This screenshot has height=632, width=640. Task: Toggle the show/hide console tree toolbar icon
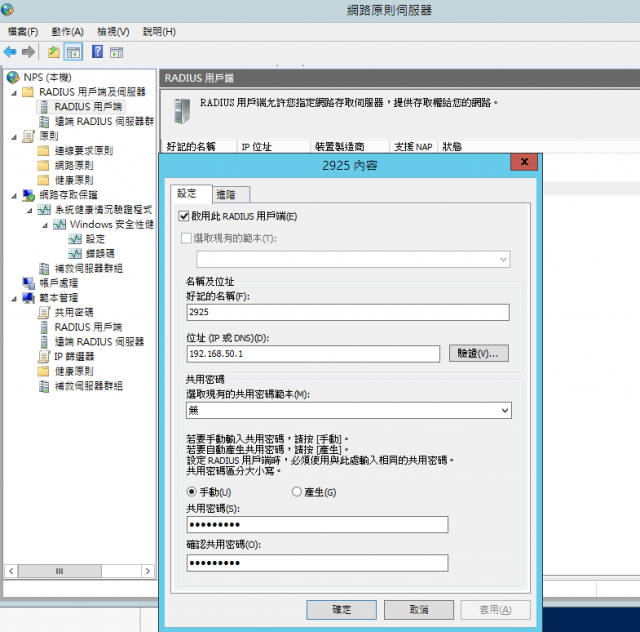click(x=73, y=52)
